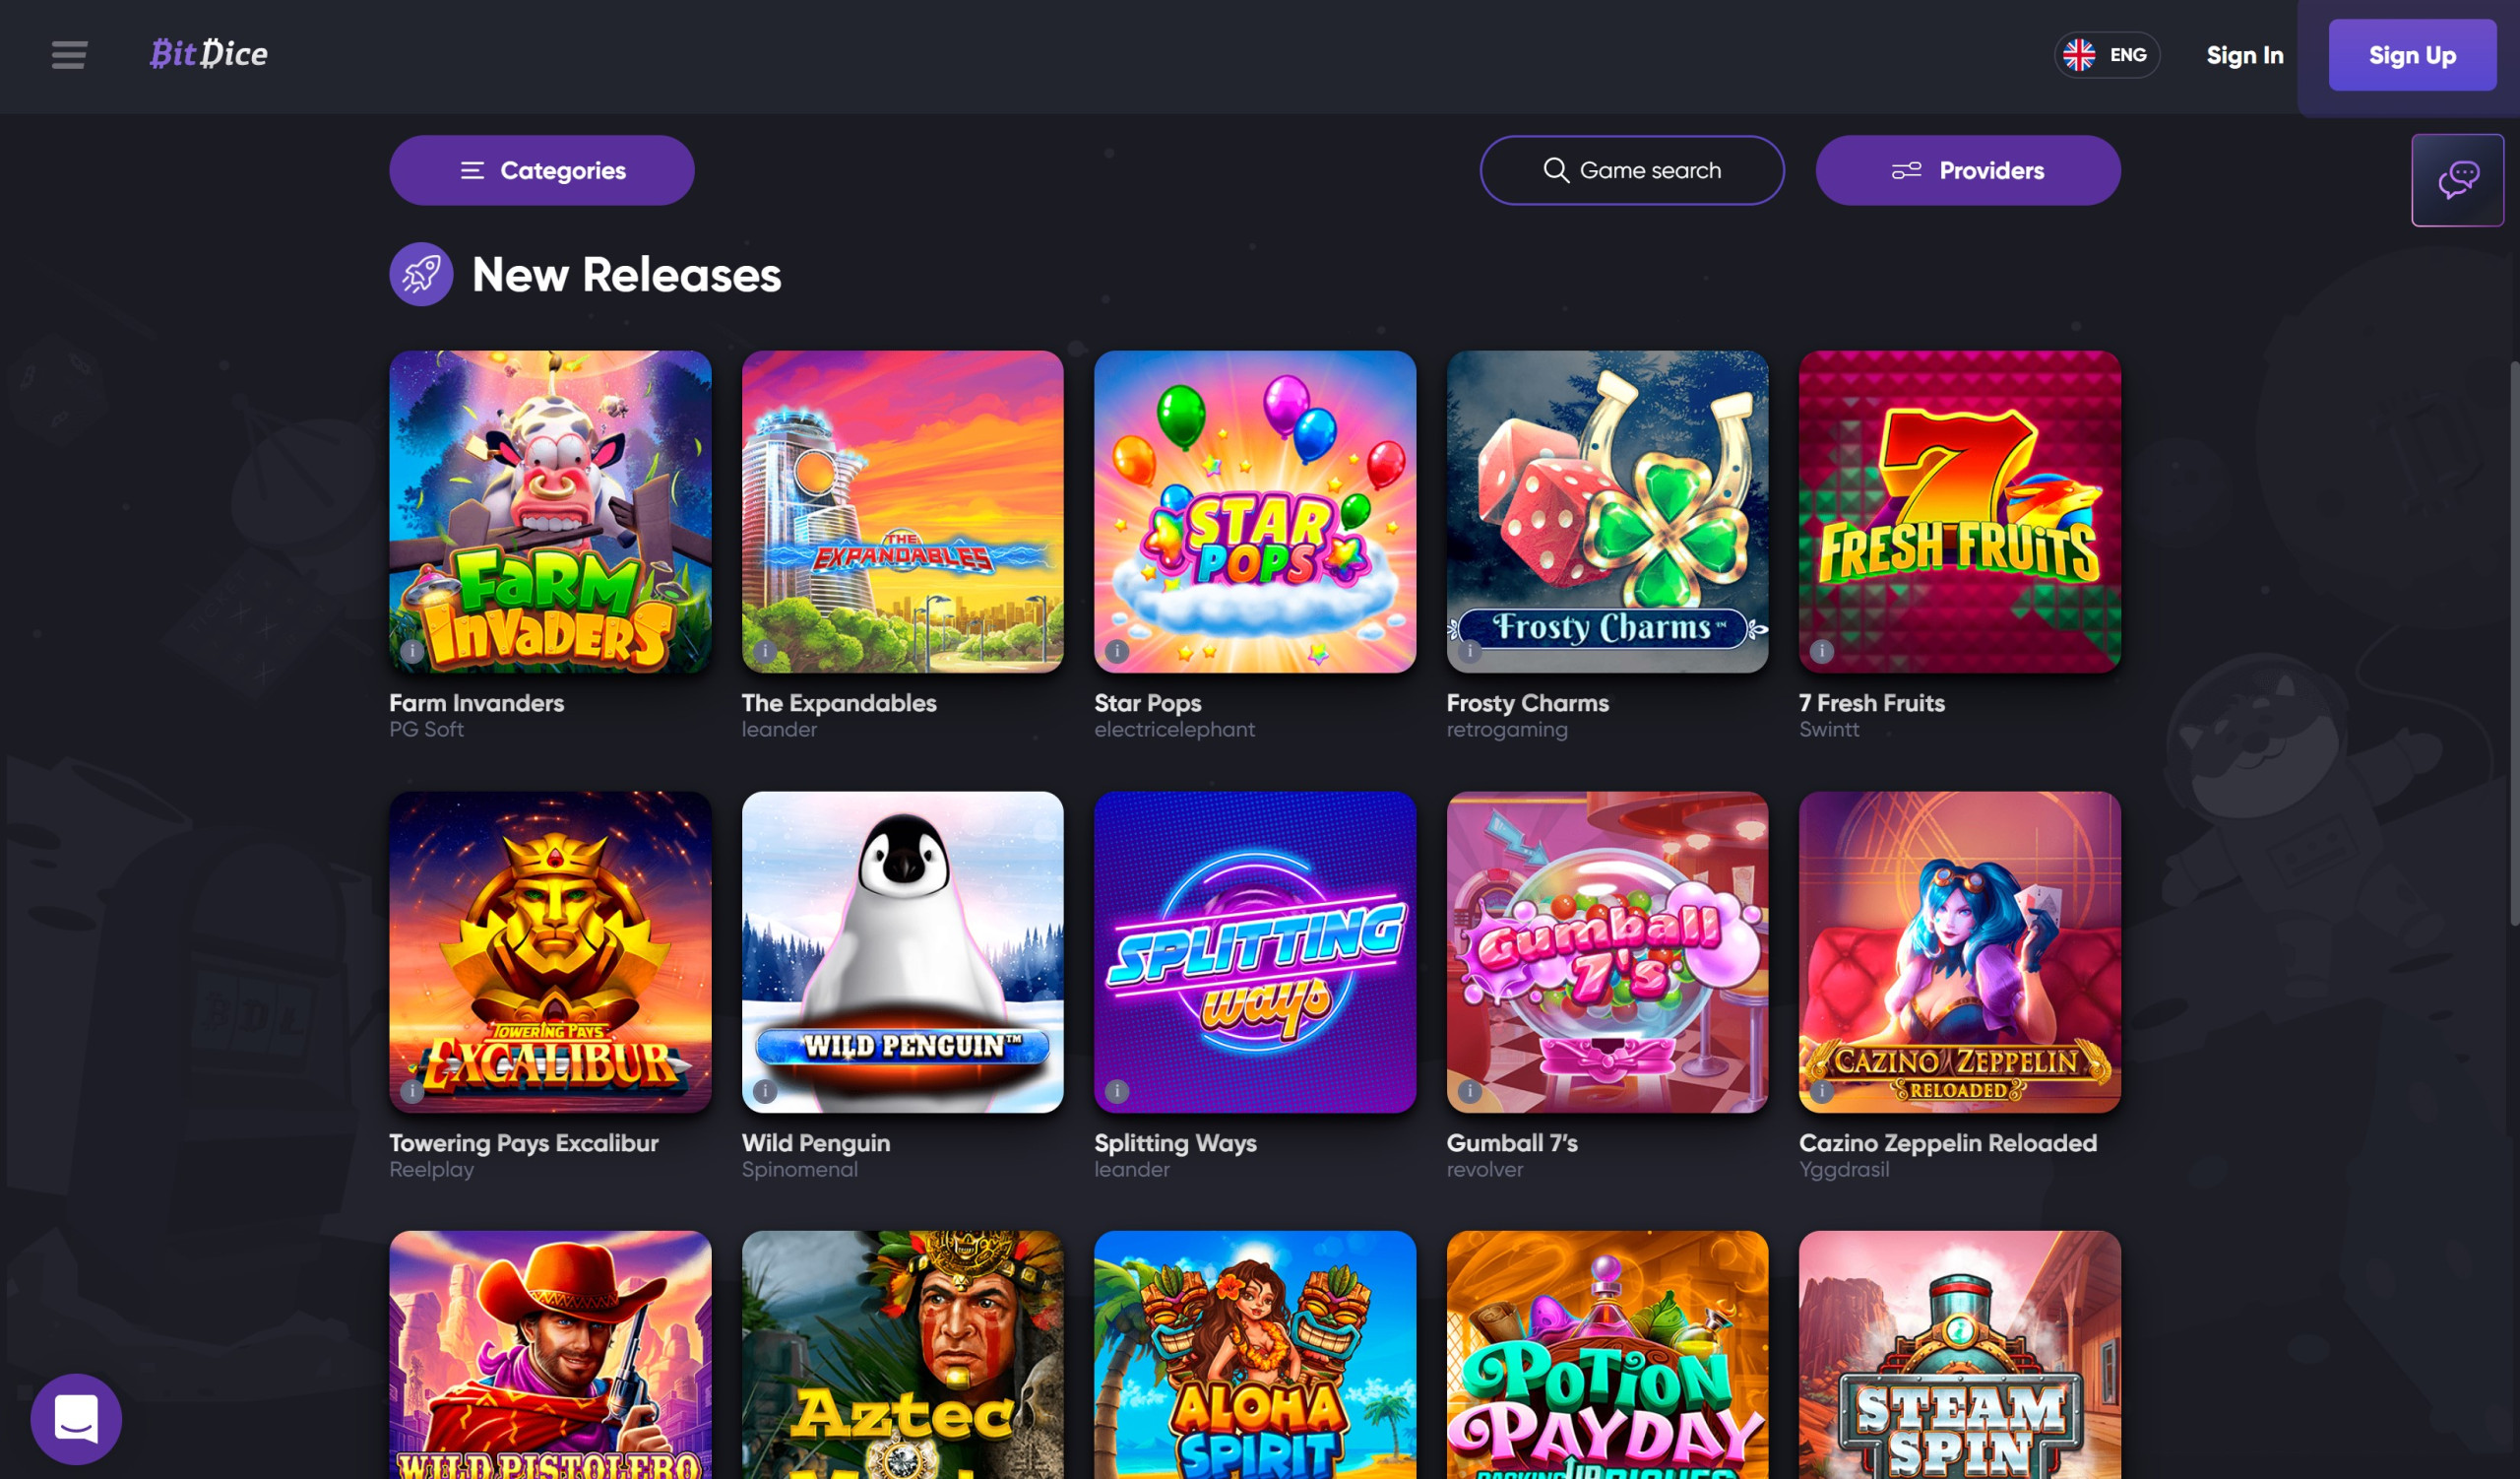Open the Cazino Zeppelin Reloaded thumbnail

[1960, 952]
